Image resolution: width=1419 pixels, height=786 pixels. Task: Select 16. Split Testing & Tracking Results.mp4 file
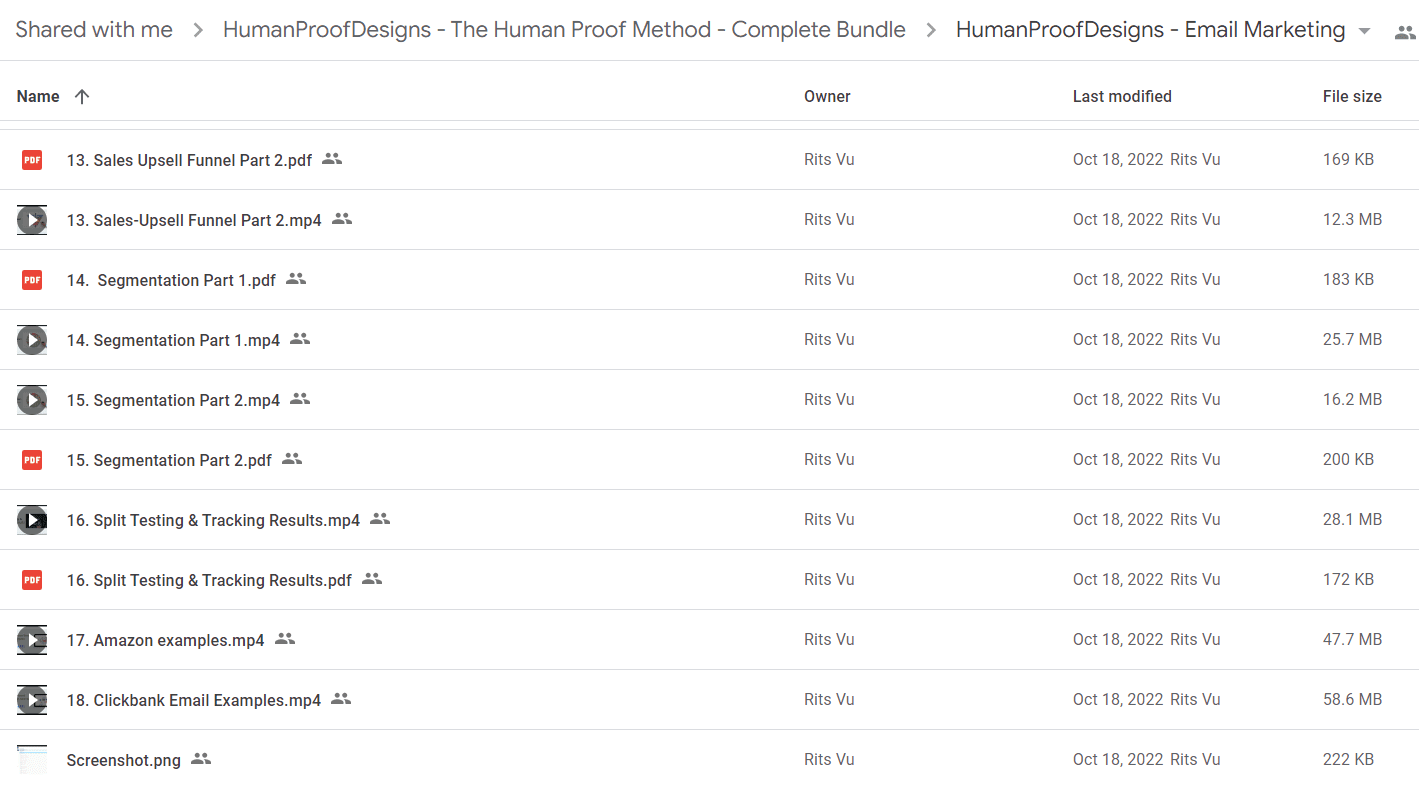click(709, 520)
